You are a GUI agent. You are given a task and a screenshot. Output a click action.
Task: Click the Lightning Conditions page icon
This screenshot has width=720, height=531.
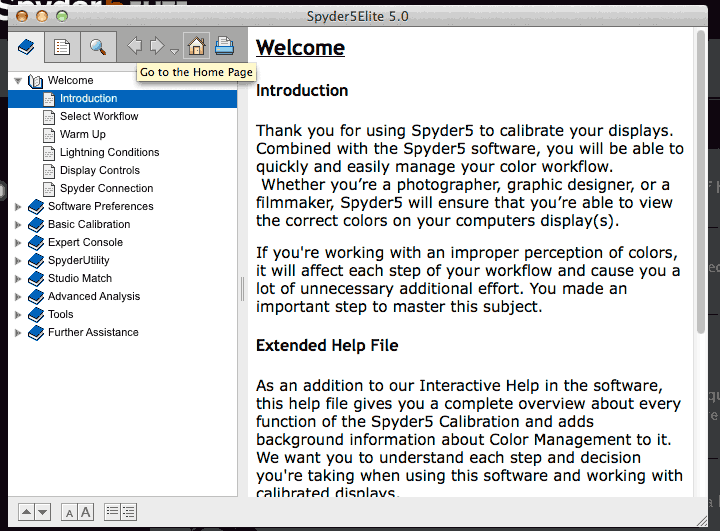point(49,153)
